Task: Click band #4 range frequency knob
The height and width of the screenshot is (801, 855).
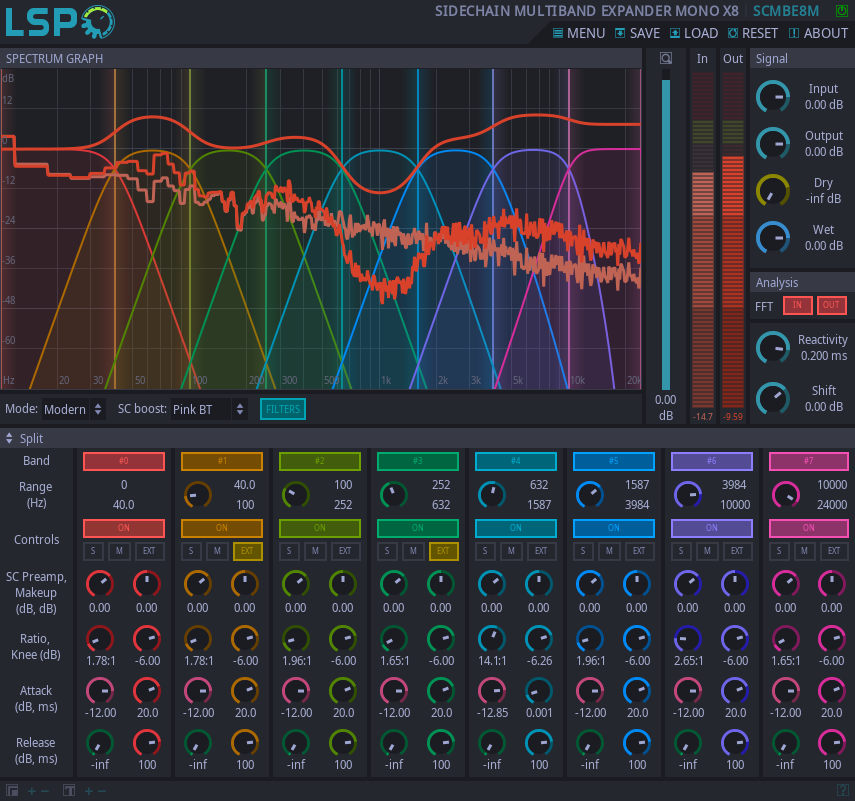Action: coord(492,495)
